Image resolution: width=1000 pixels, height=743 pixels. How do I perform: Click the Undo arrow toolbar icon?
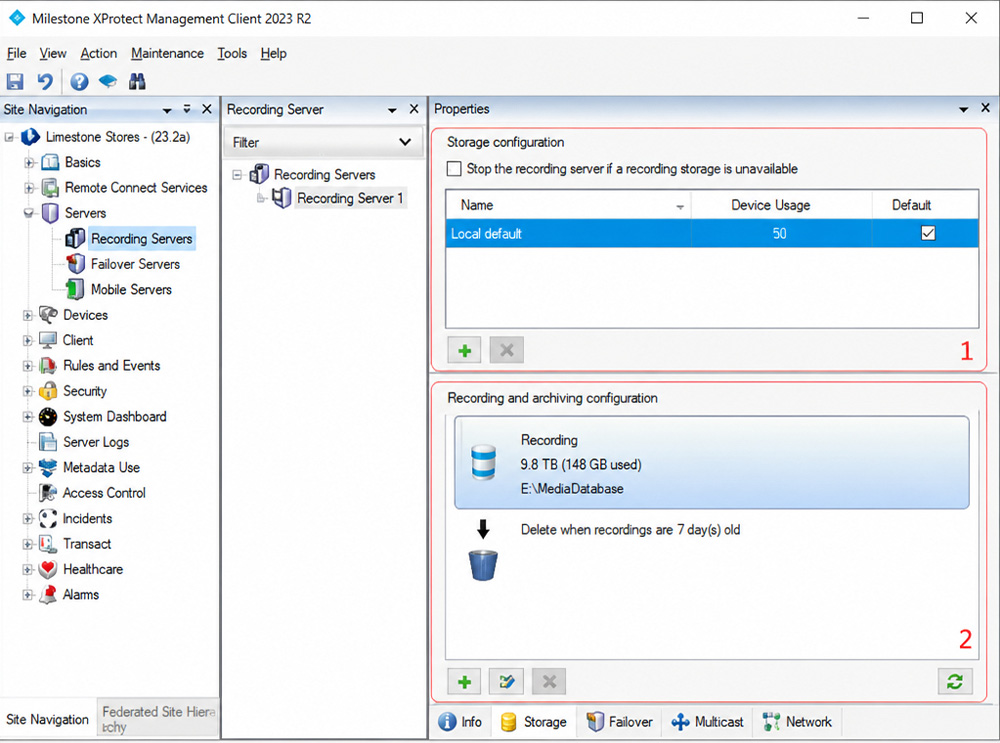(45, 82)
